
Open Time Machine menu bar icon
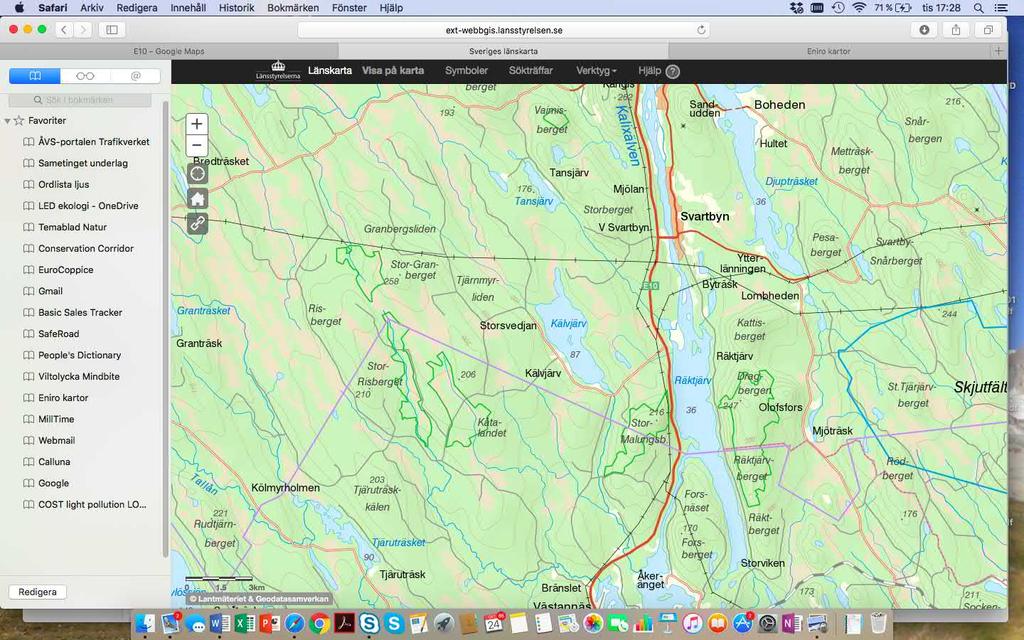tap(838, 8)
